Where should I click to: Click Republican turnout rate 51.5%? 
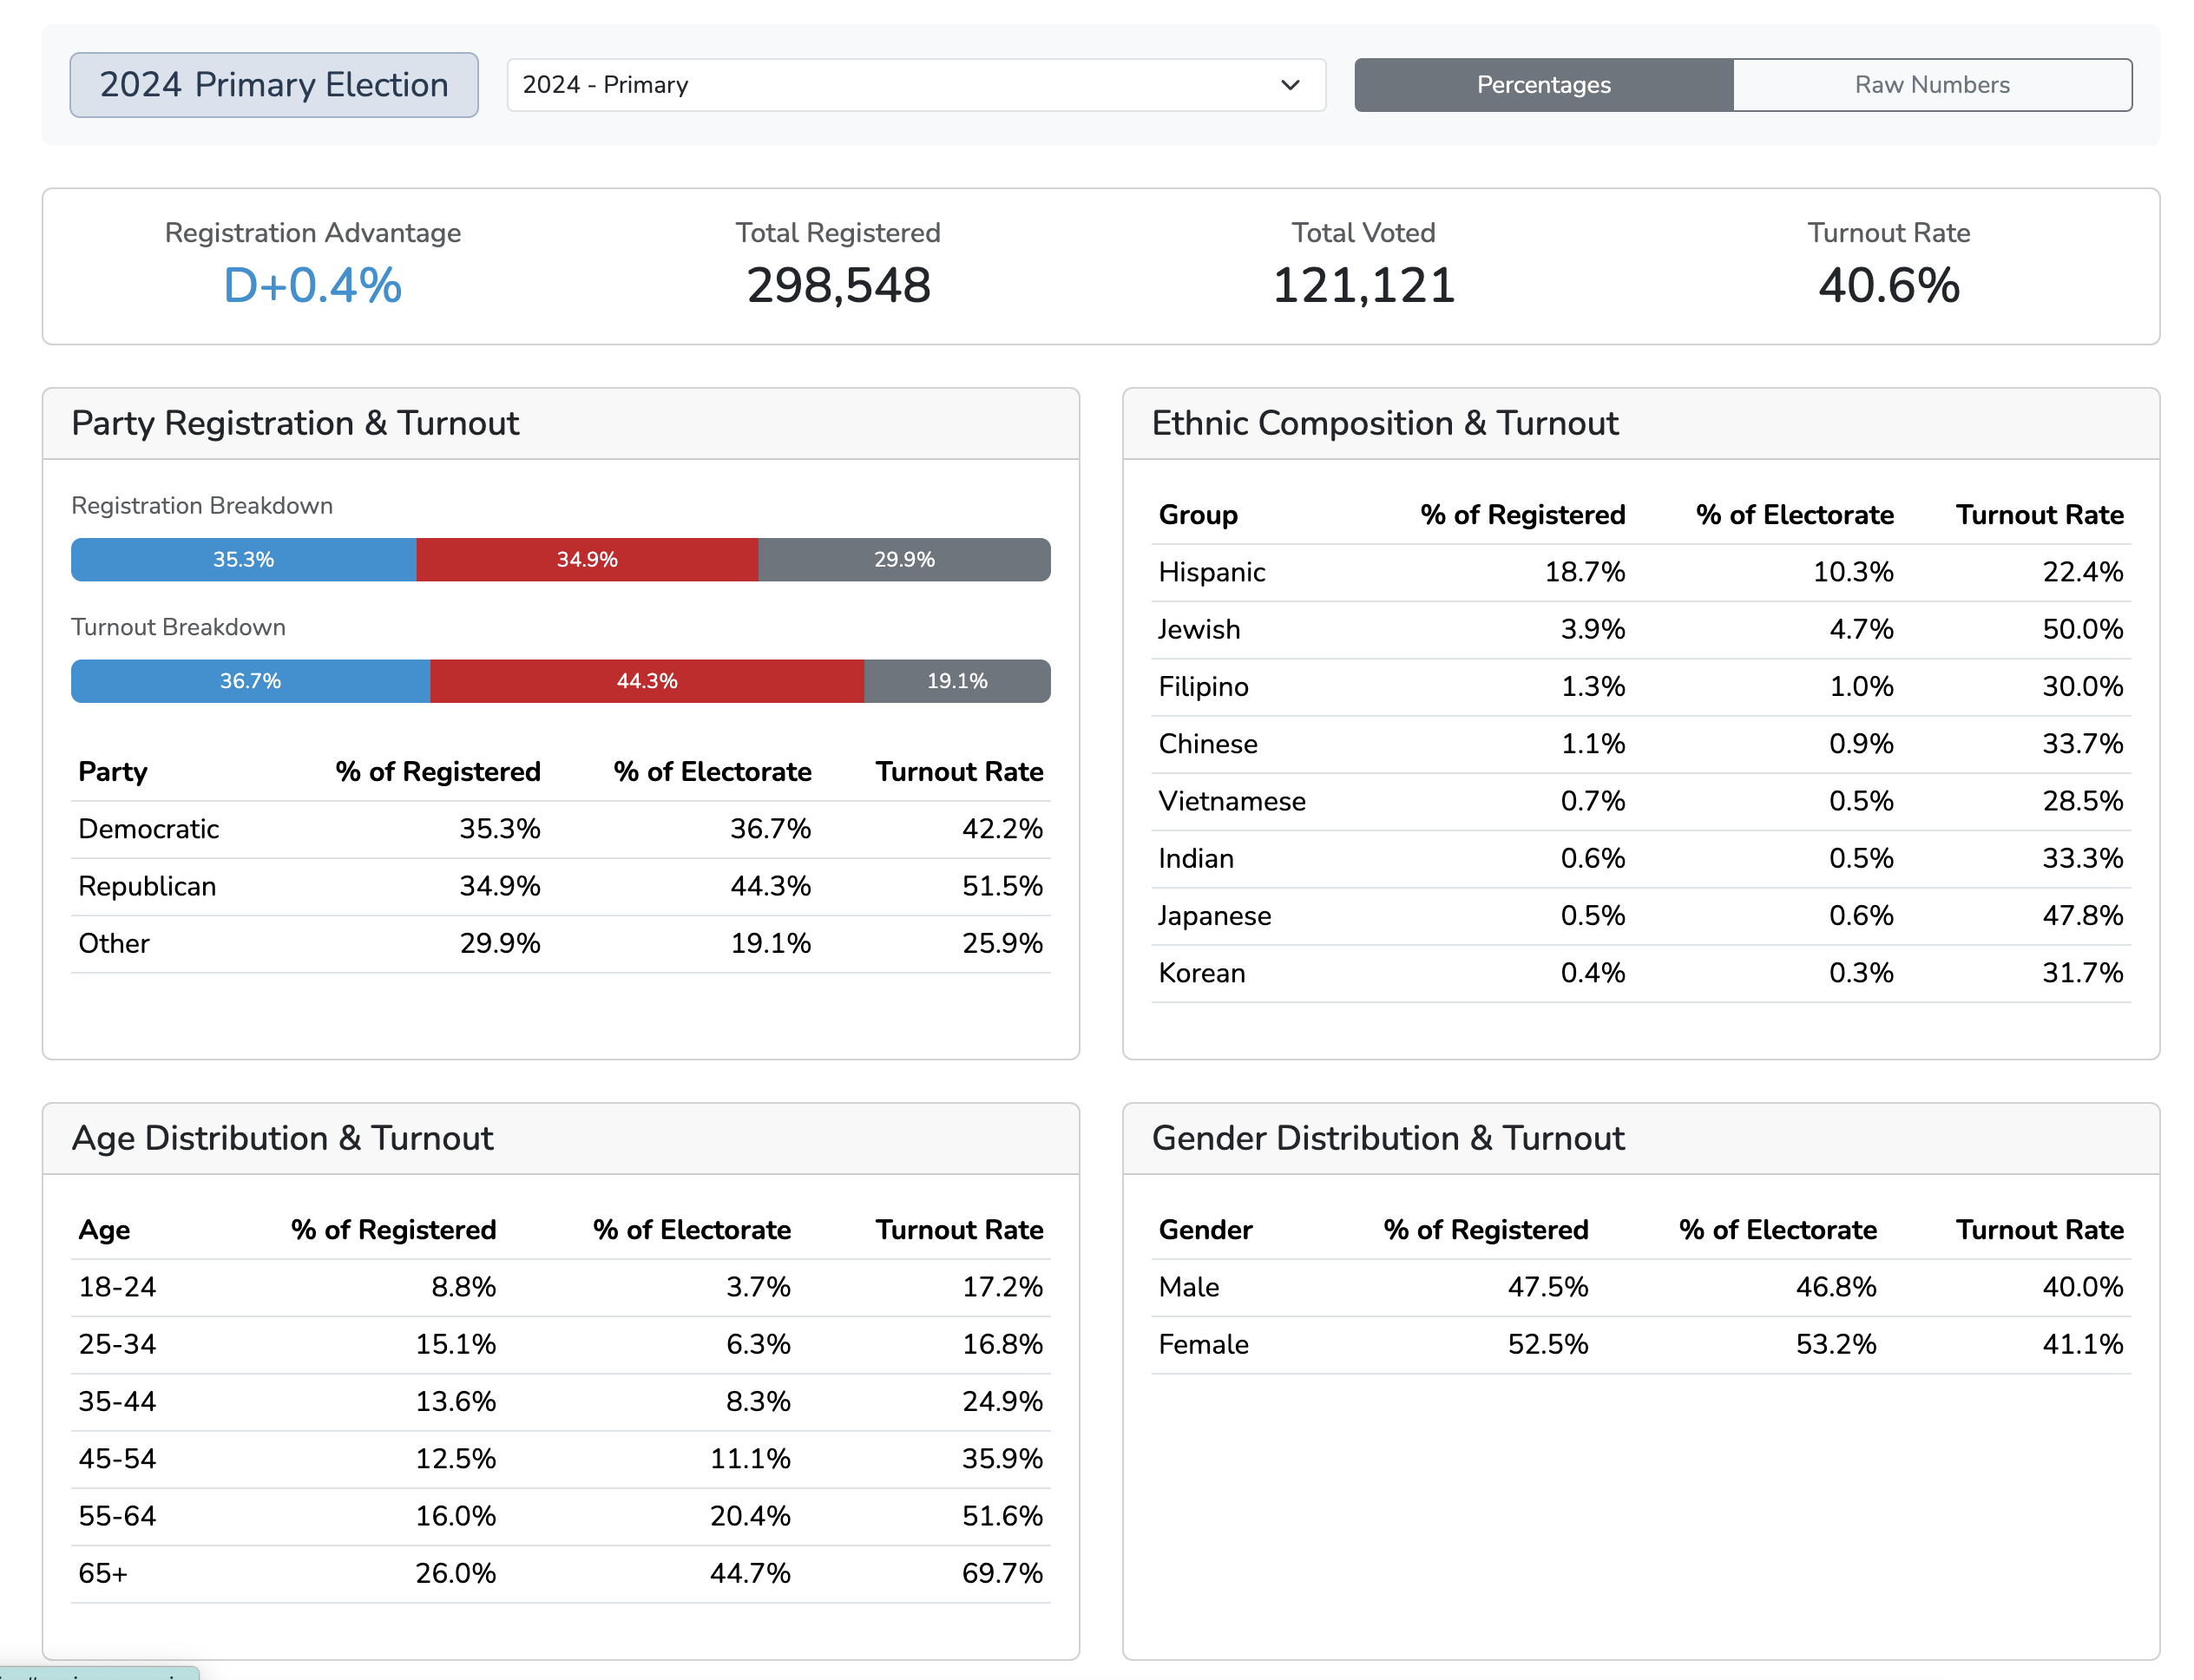pyautogui.click(x=1002, y=886)
